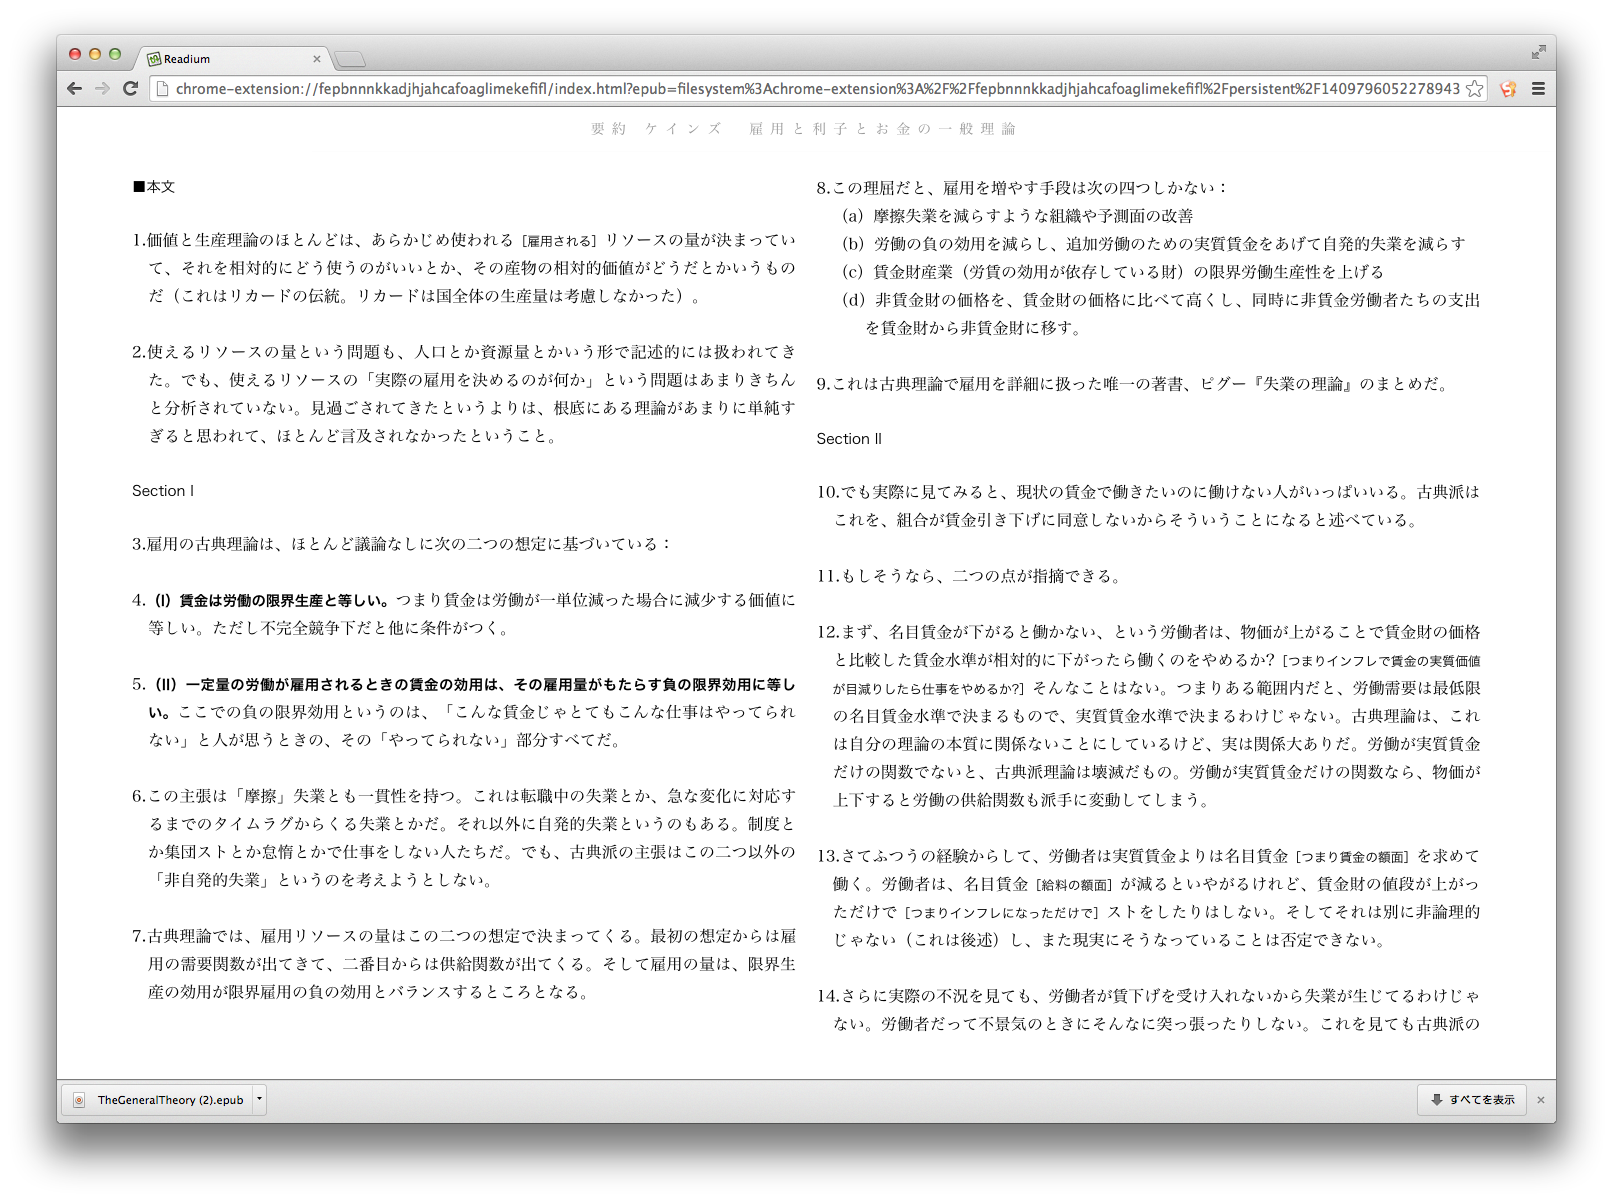This screenshot has width=1613, height=1202.
Task: Click paragraph 3 about 雇用の古典理論
Action: point(402,544)
